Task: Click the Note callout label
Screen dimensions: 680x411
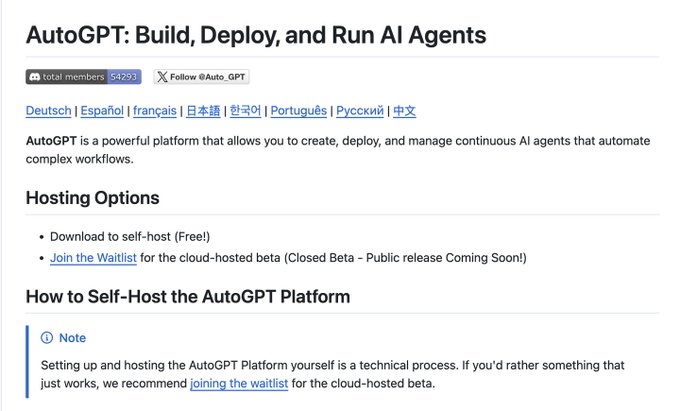Action: 72,338
